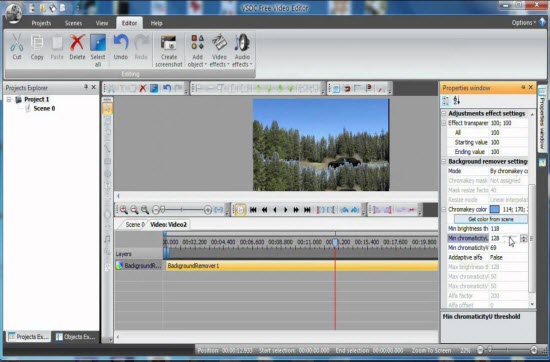Click the red Delete X icon

click(x=77, y=43)
